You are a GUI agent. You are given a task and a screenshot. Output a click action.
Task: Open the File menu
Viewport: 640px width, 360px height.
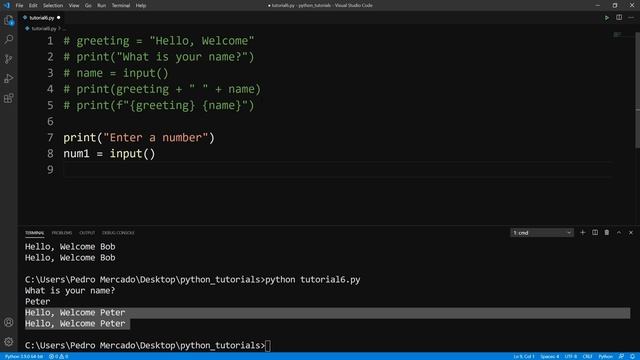coord(19,5)
